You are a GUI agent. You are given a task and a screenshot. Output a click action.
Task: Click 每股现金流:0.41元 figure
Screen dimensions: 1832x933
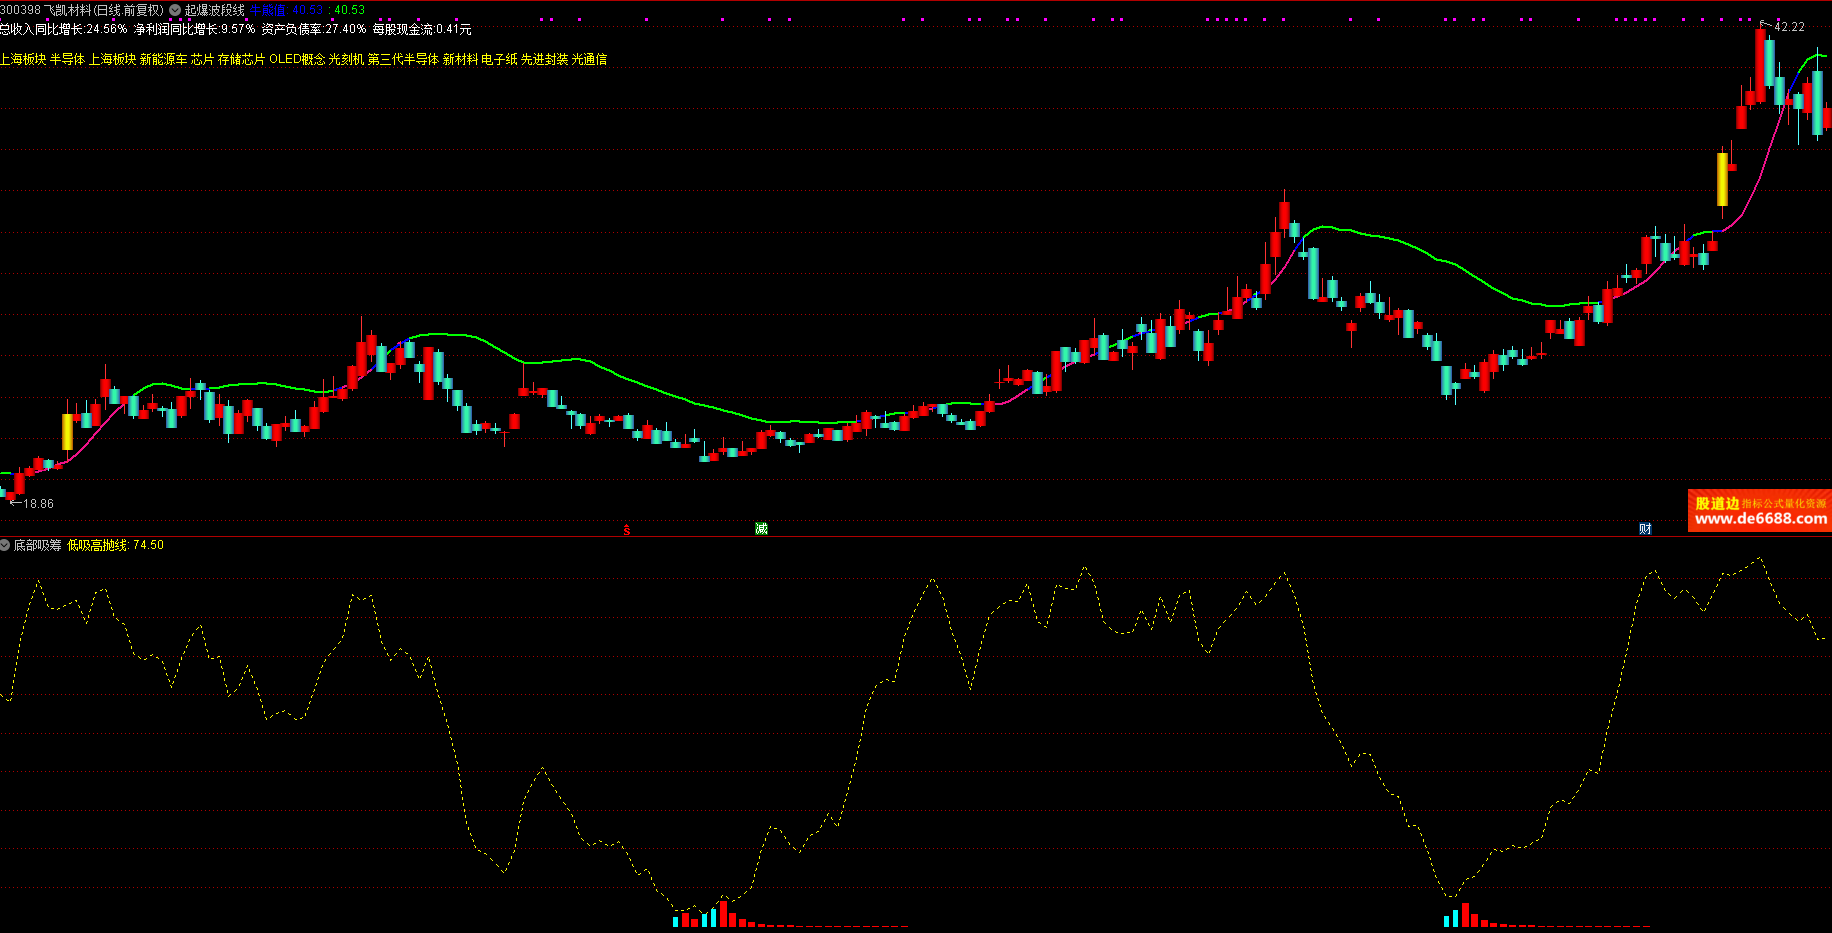click(422, 30)
